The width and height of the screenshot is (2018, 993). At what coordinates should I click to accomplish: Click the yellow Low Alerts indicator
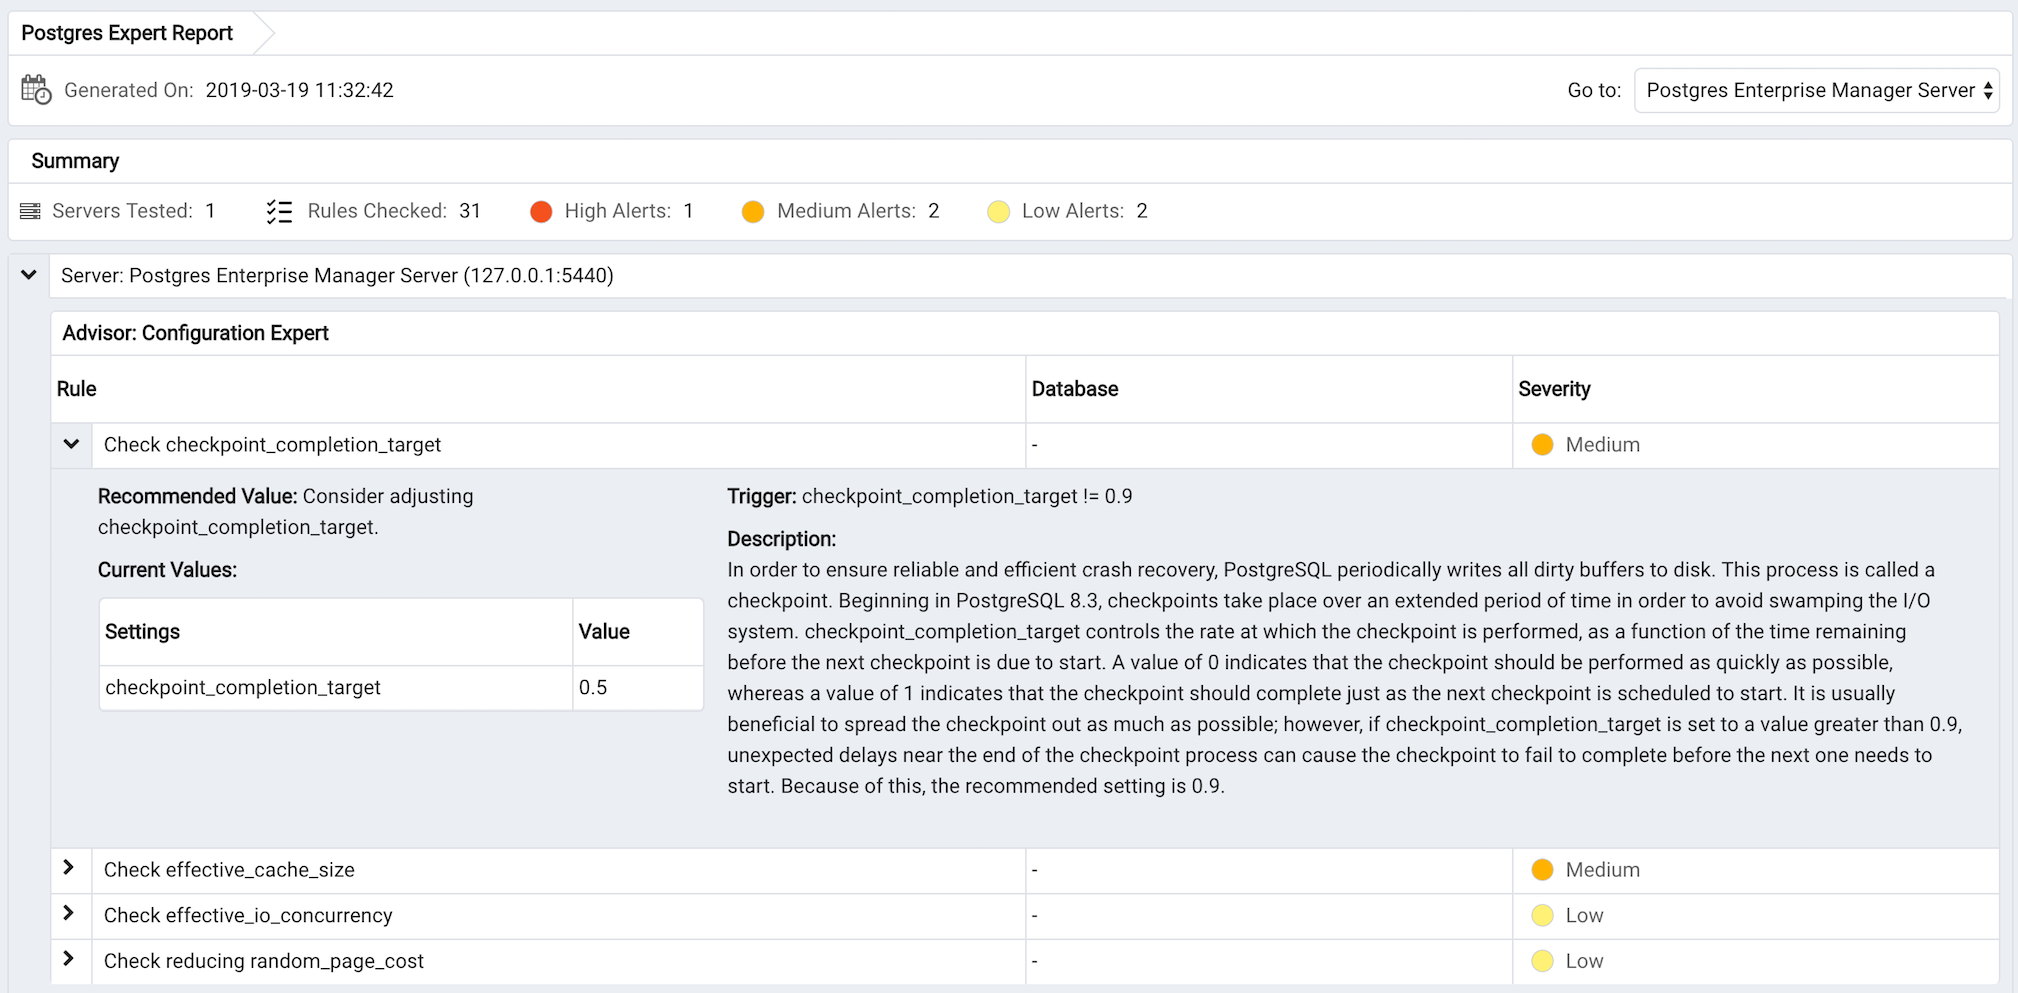tap(998, 211)
